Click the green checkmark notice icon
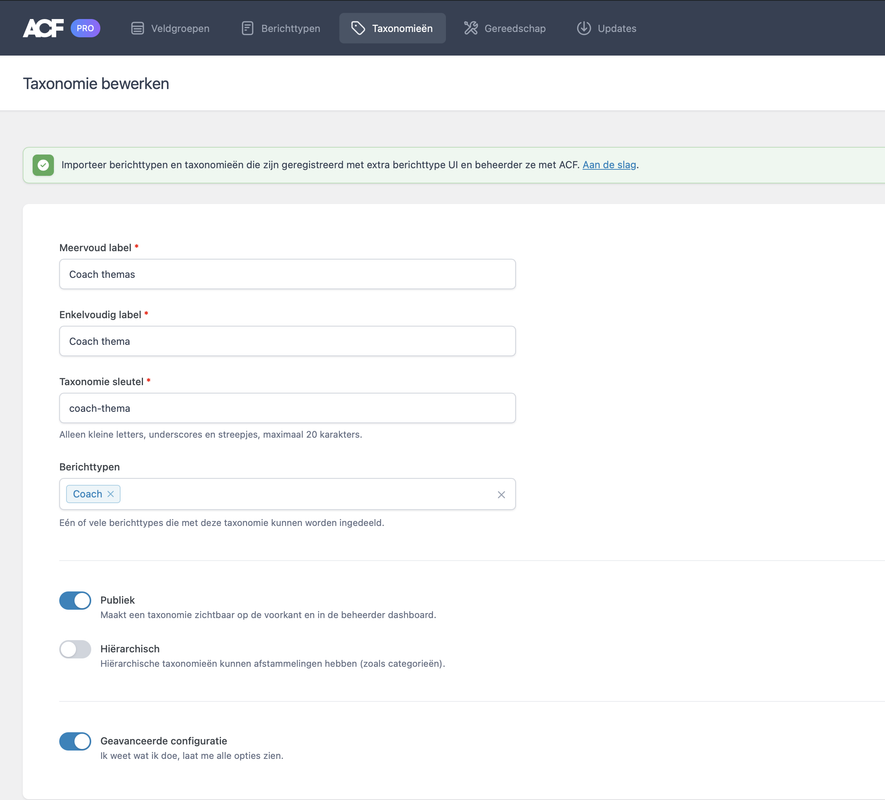Image resolution: width=885 pixels, height=800 pixels. pos(43,165)
